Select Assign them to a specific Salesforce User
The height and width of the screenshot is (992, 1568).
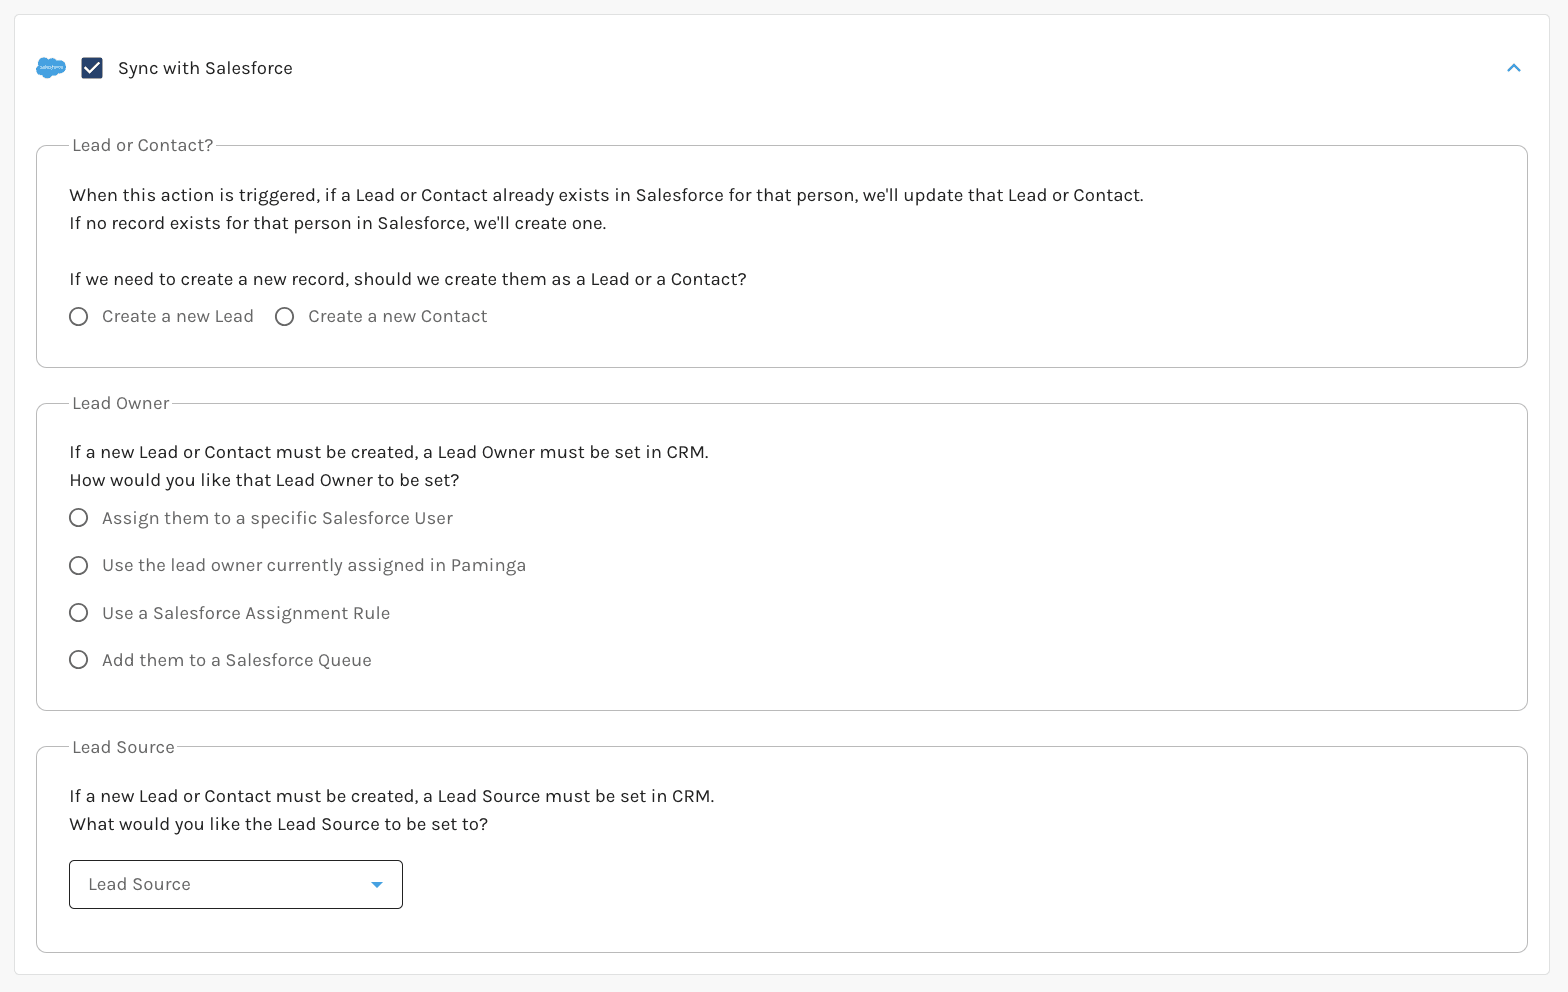(79, 518)
